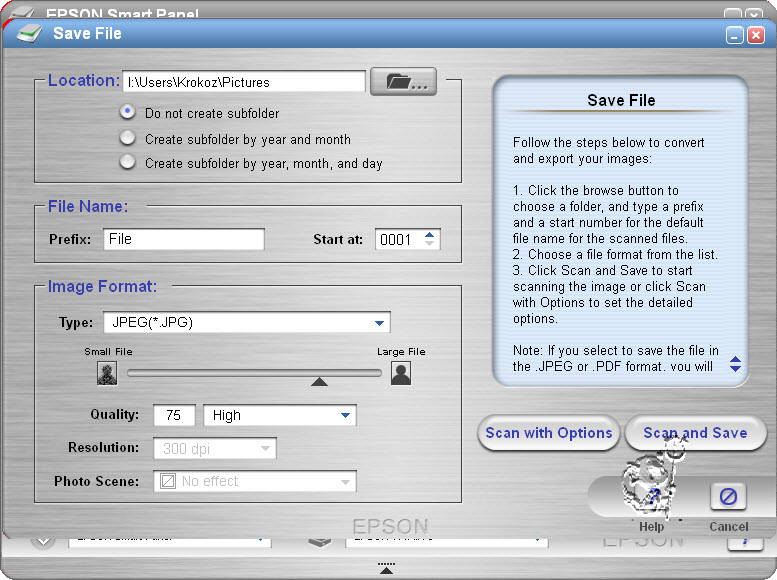Click the Prefix input field containing File

184,239
